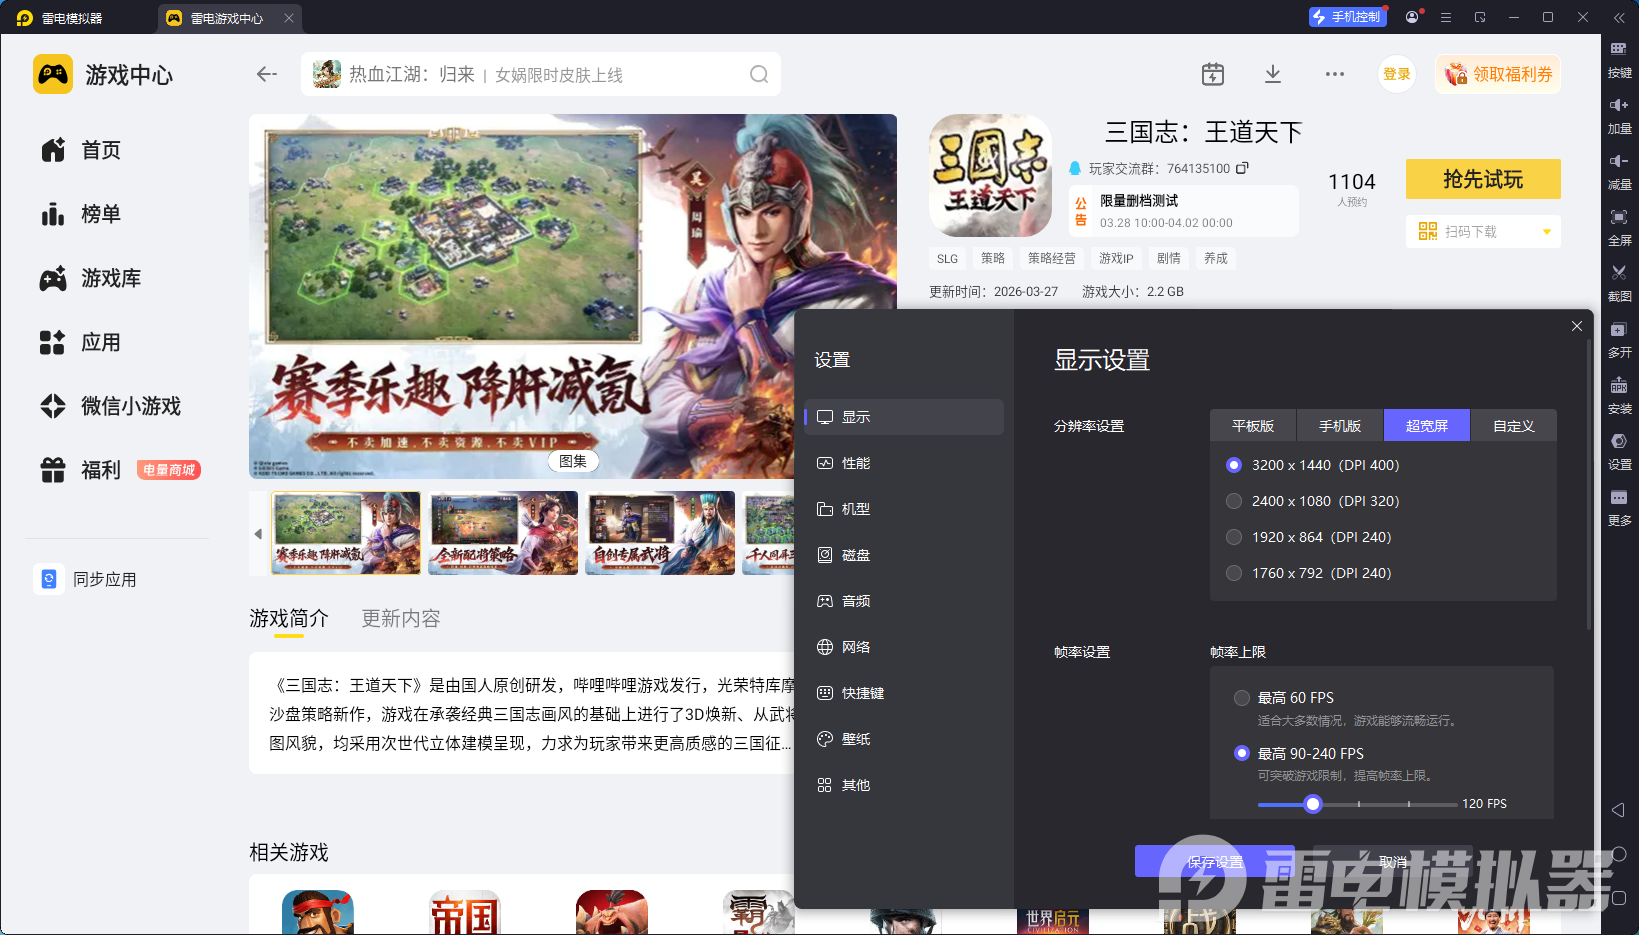The width and height of the screenshot is (1639, 935).
Task: Open the 磁盘 settings category
Action: [904, 555]
